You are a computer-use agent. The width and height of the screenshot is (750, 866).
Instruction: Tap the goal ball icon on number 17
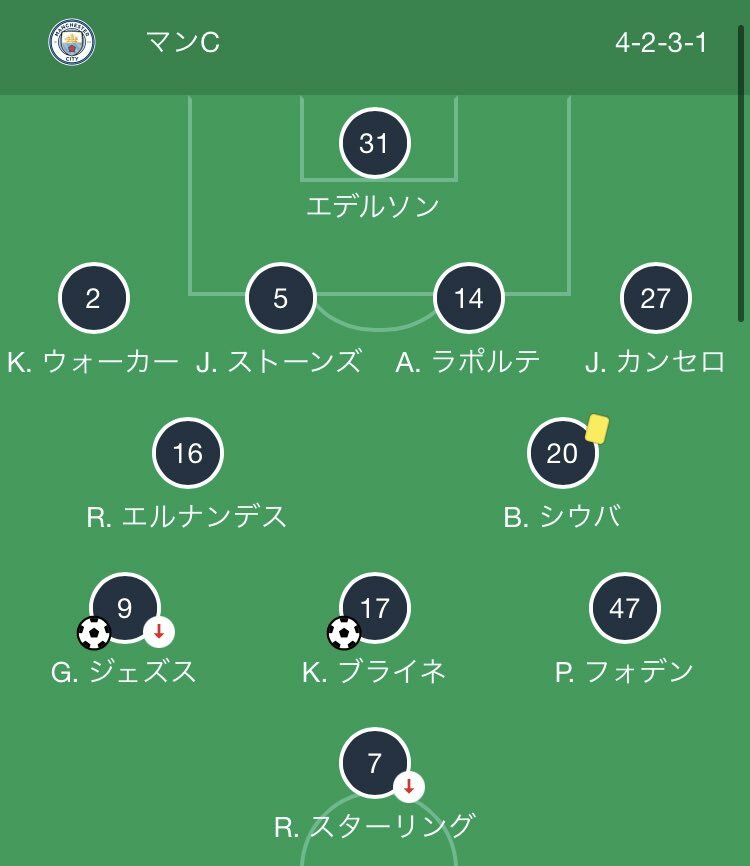[344, 633]
